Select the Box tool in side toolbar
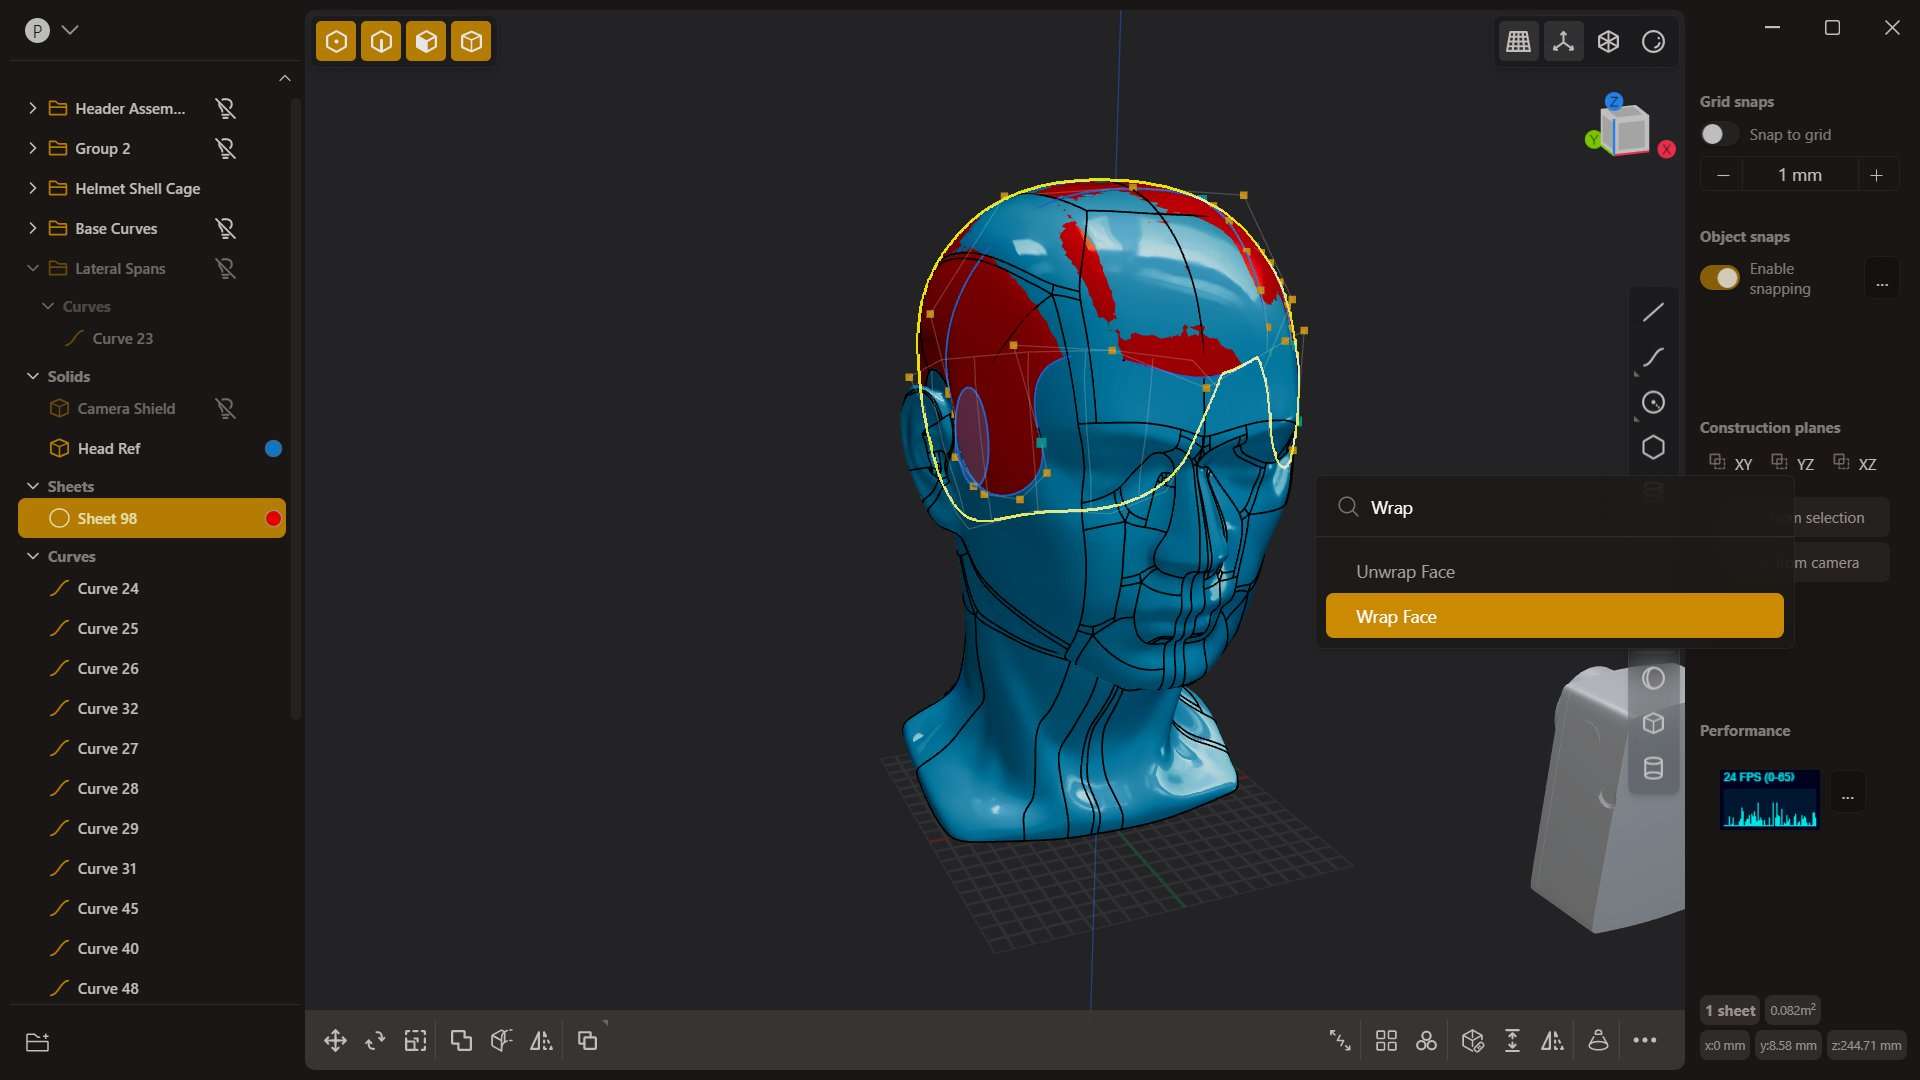This screenshot has height=1080, width=1920. pyautogui.click(x=1653, y=723)
